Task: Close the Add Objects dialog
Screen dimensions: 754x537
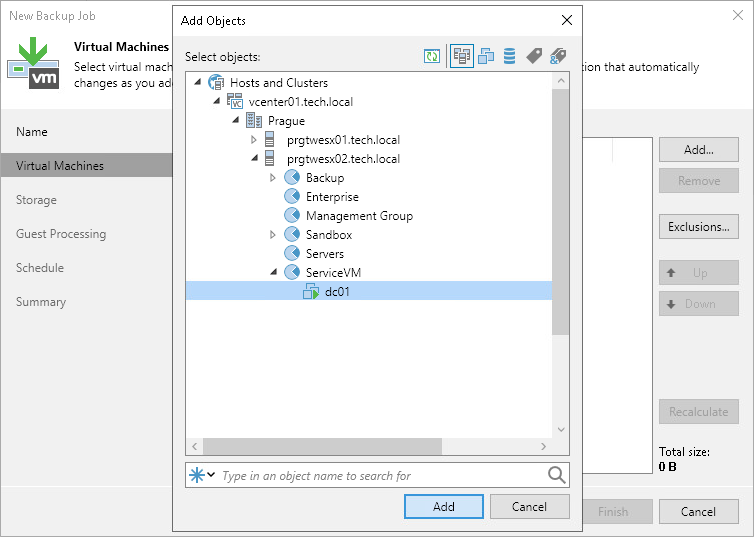Action: click(x=567, y=20)
